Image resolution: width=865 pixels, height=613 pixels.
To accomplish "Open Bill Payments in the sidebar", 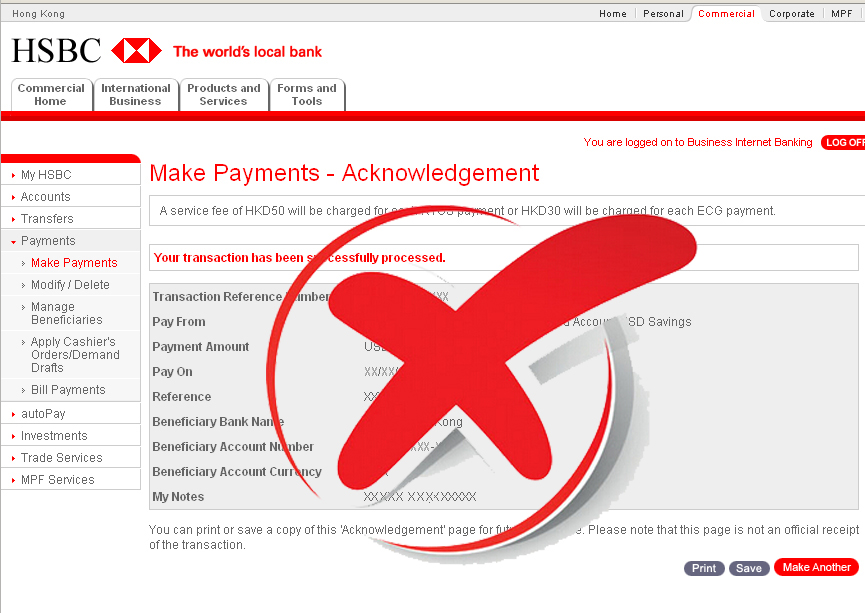I will (x=68, y=390).
